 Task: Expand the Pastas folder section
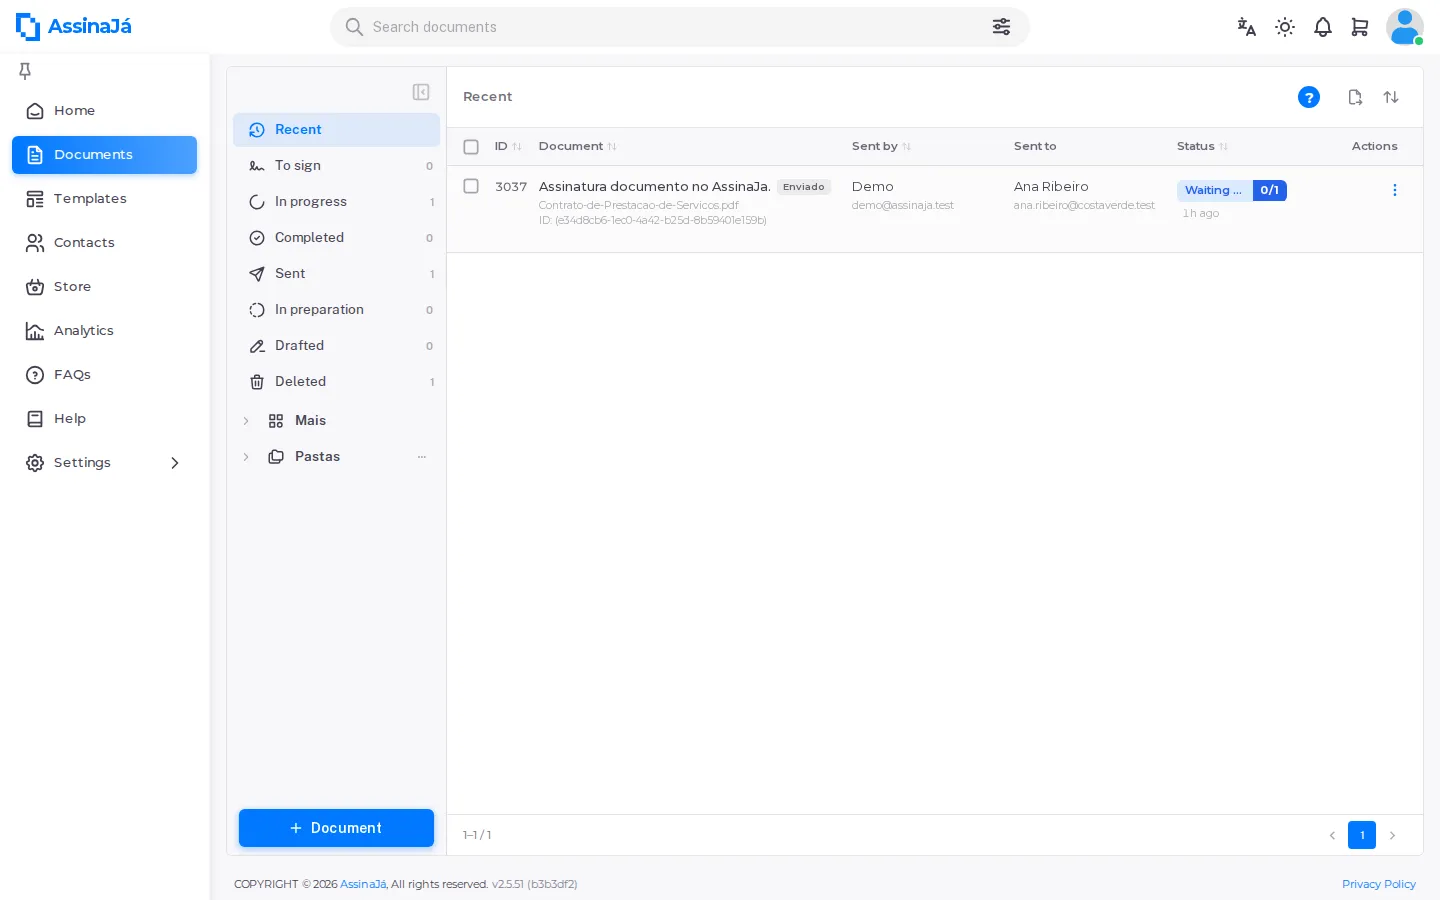point(246,457)
